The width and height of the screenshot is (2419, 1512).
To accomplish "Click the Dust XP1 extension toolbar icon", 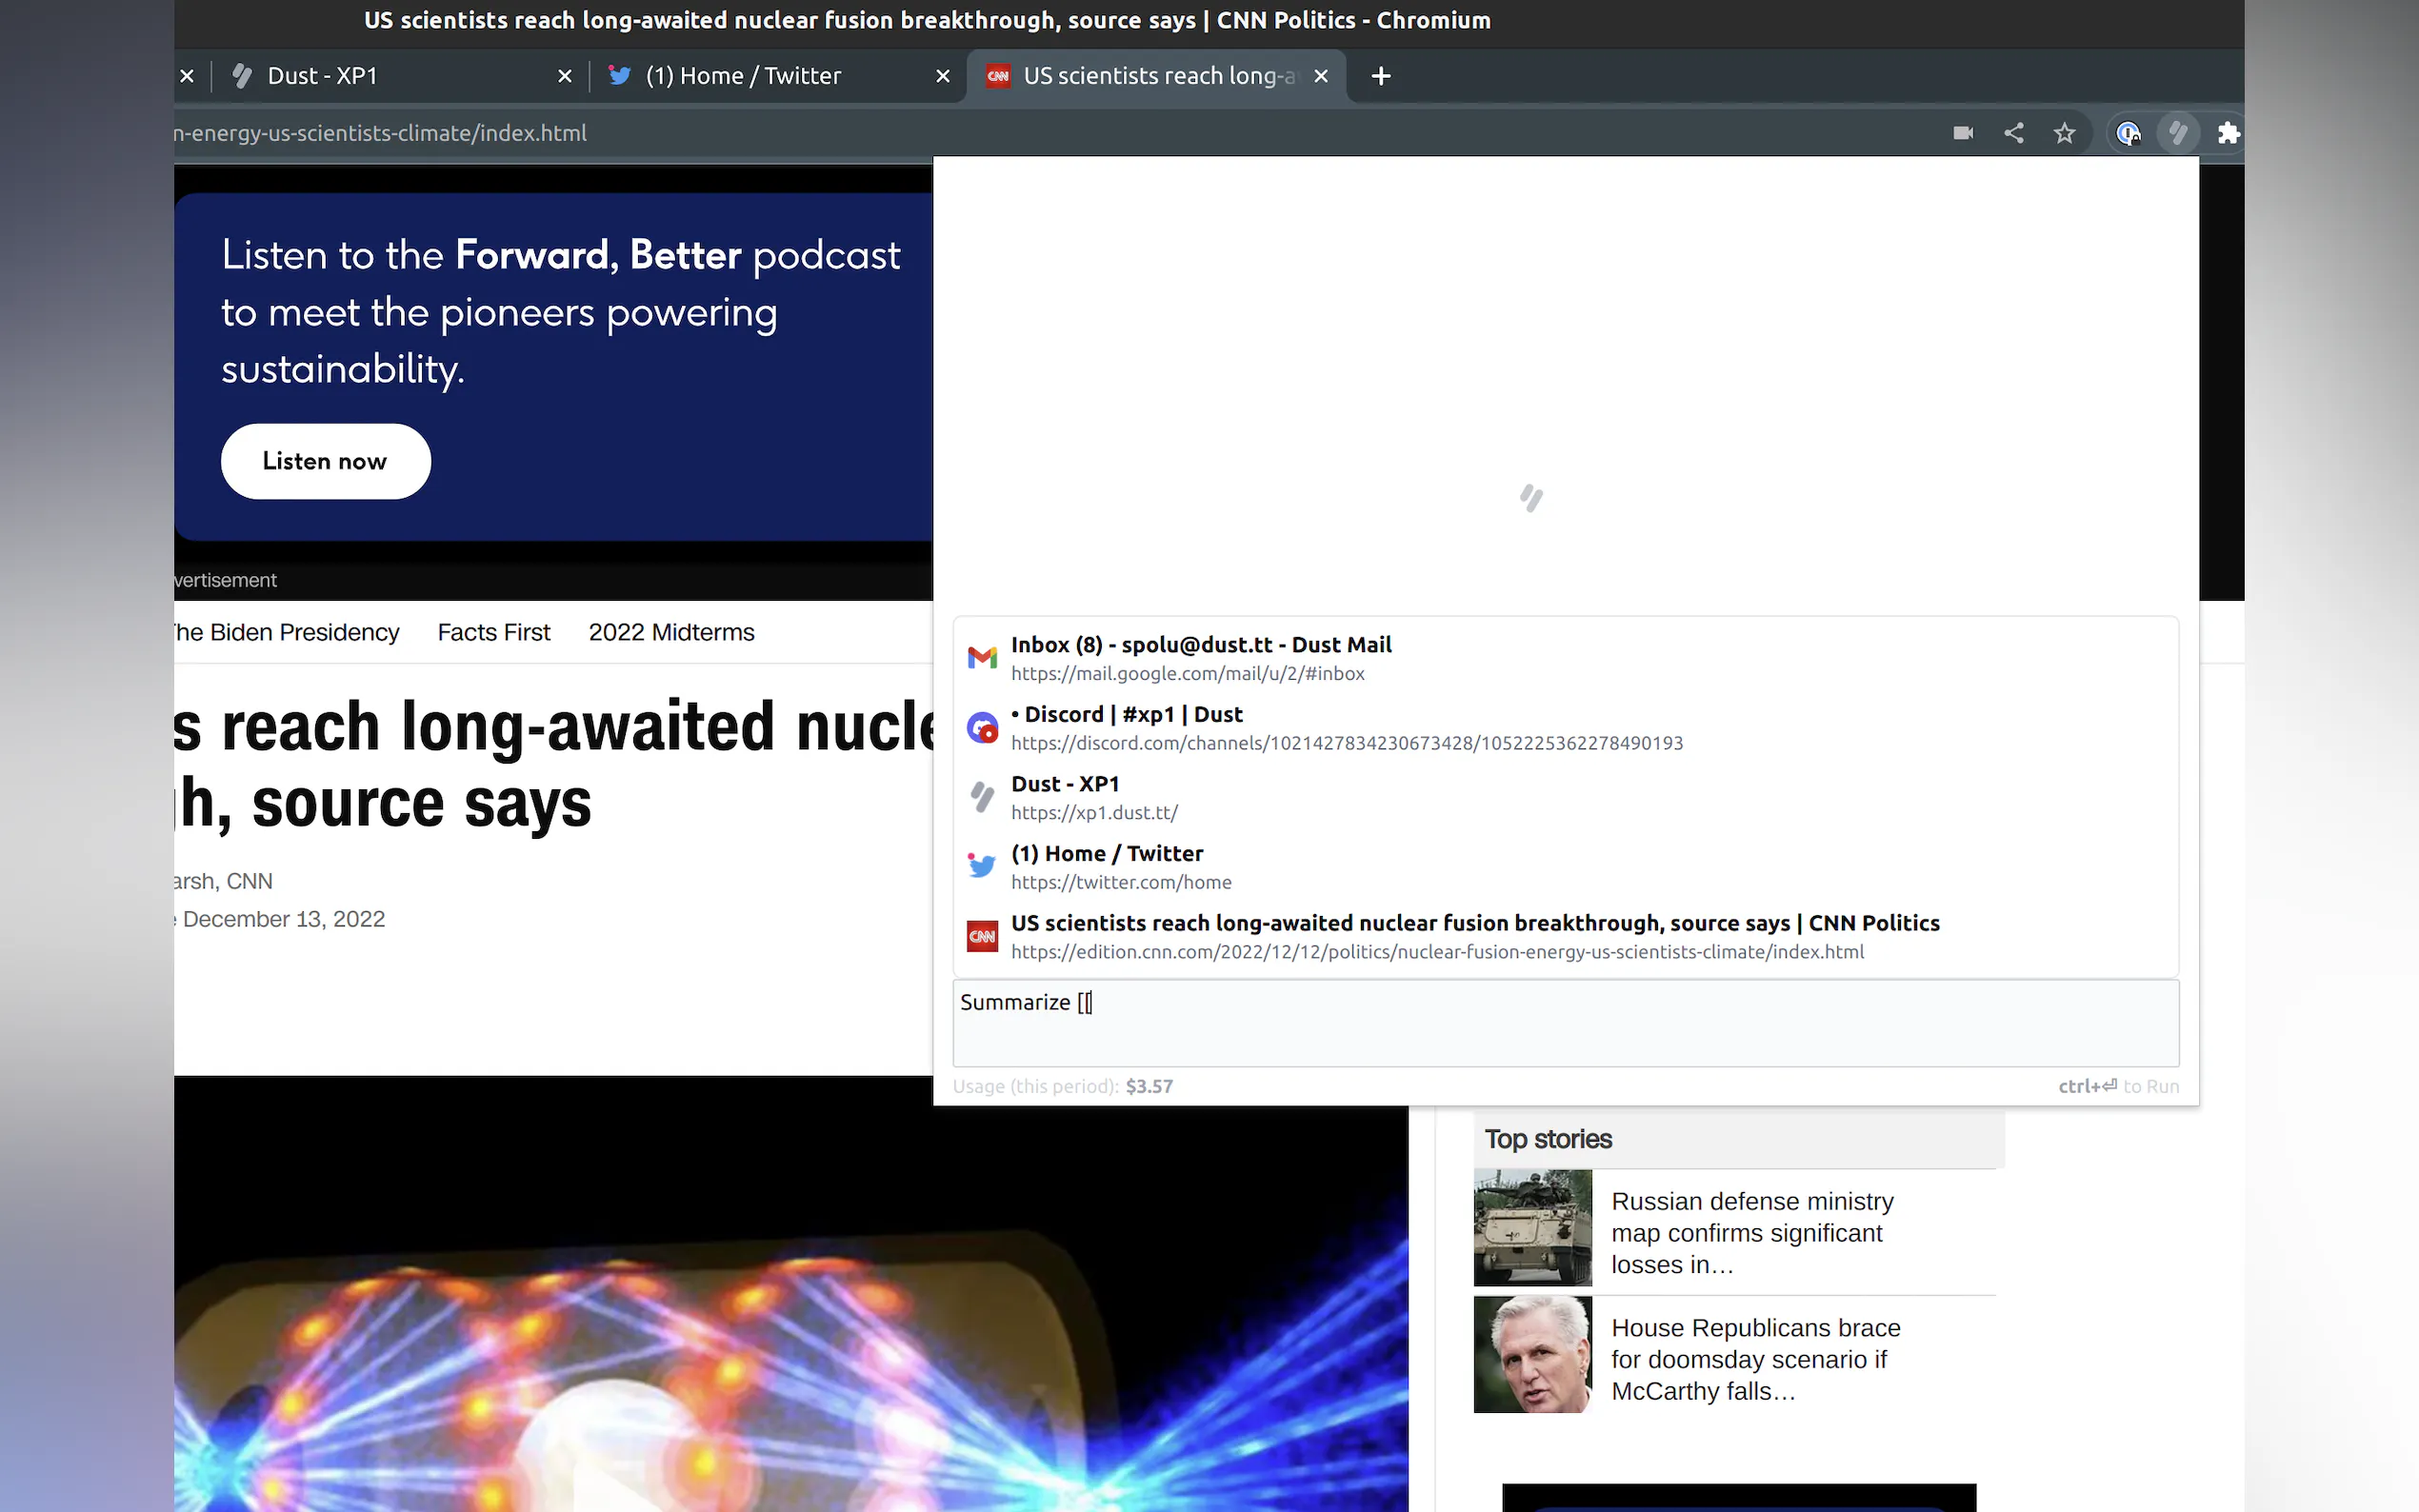I will point(2177,133).
